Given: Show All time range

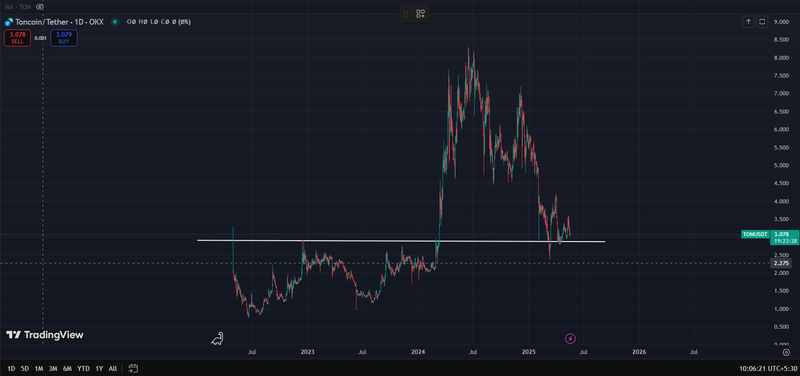Looking at the screenshot, I should [x=113, y=368].
